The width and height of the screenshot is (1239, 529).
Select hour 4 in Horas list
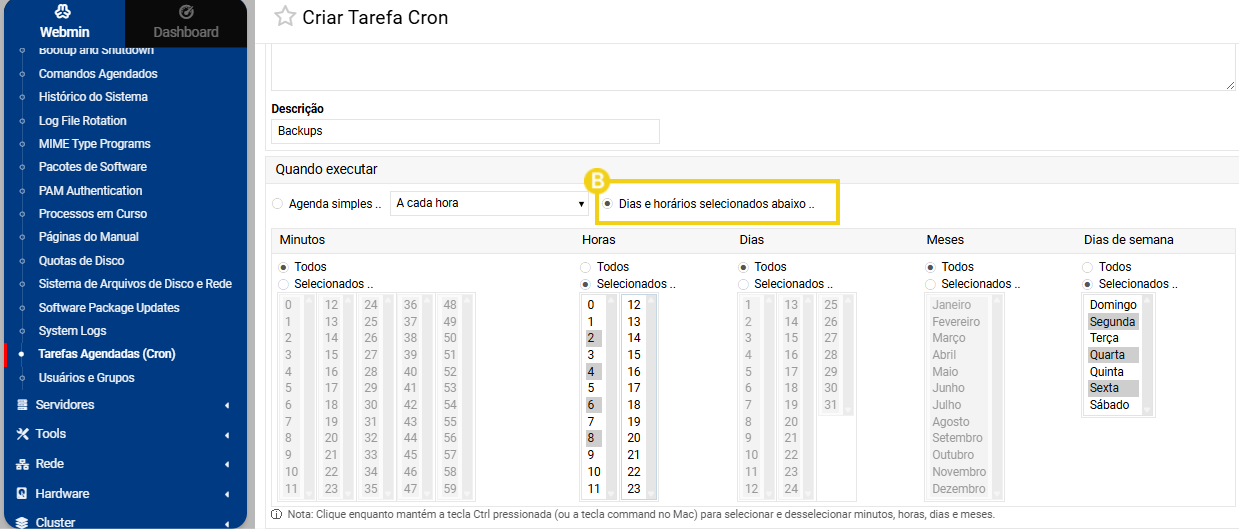tap(594, 371)
